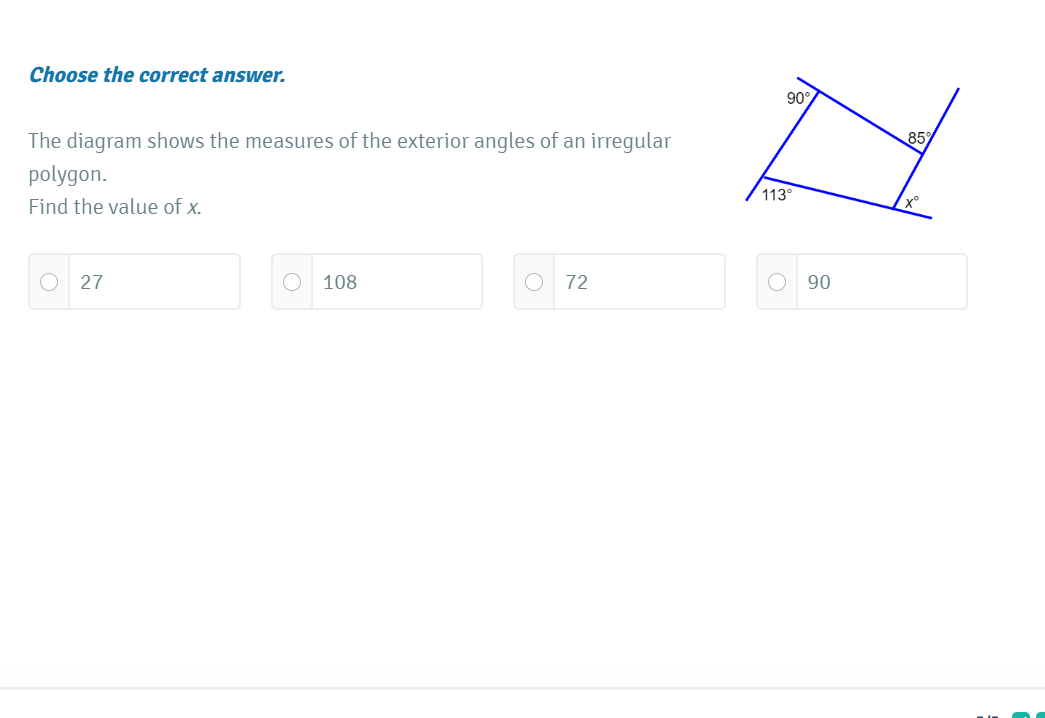This screenshot has width=1045, height=718.
Task: Click the 85° angle label in the diagram
Action: pyautogui.click(x=919, y=137)
